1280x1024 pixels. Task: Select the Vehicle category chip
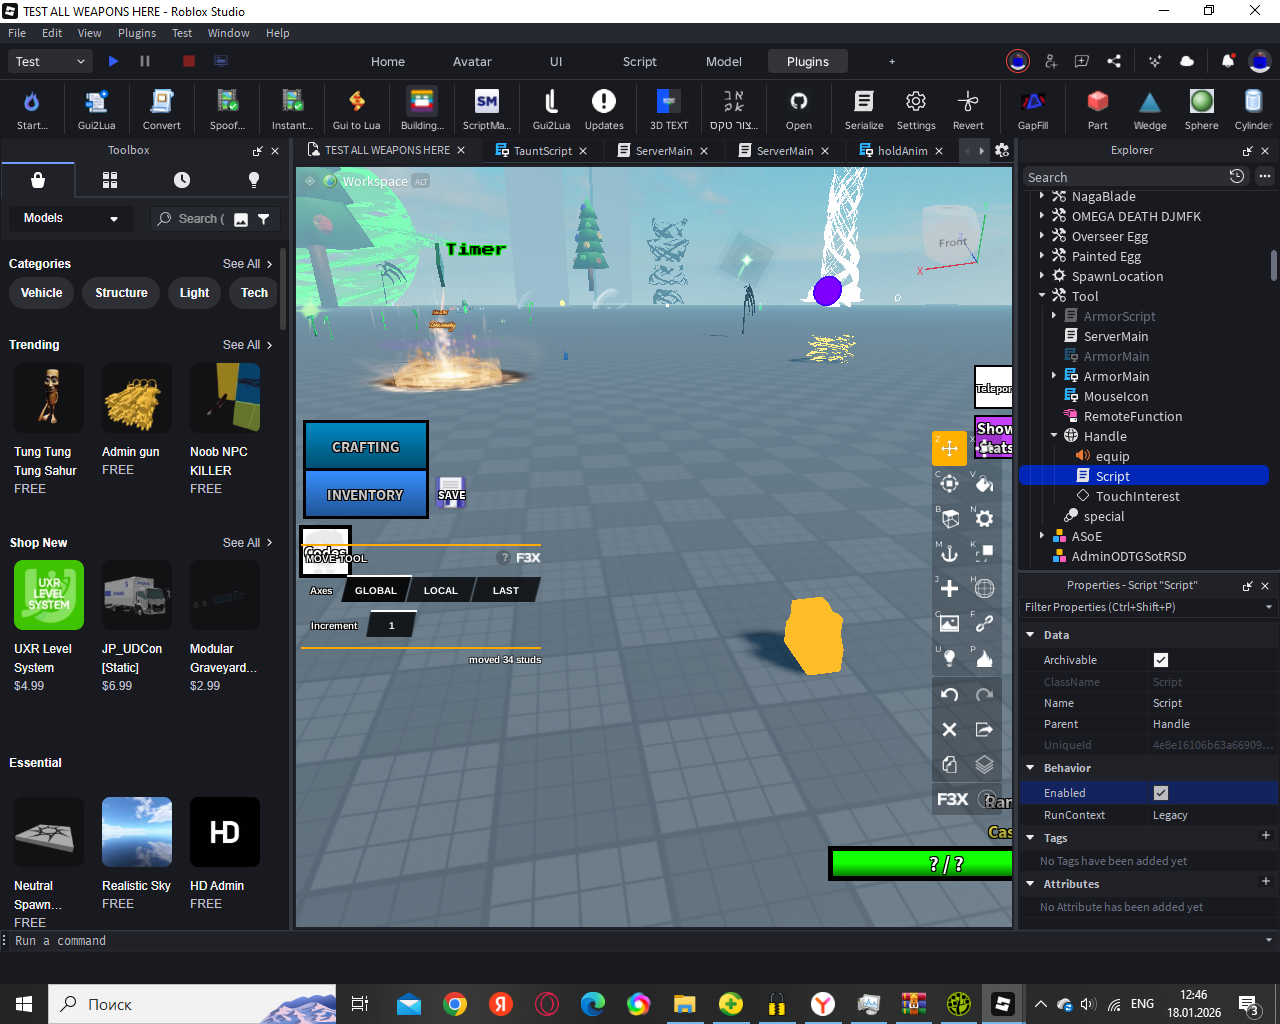tap(41, 293)
